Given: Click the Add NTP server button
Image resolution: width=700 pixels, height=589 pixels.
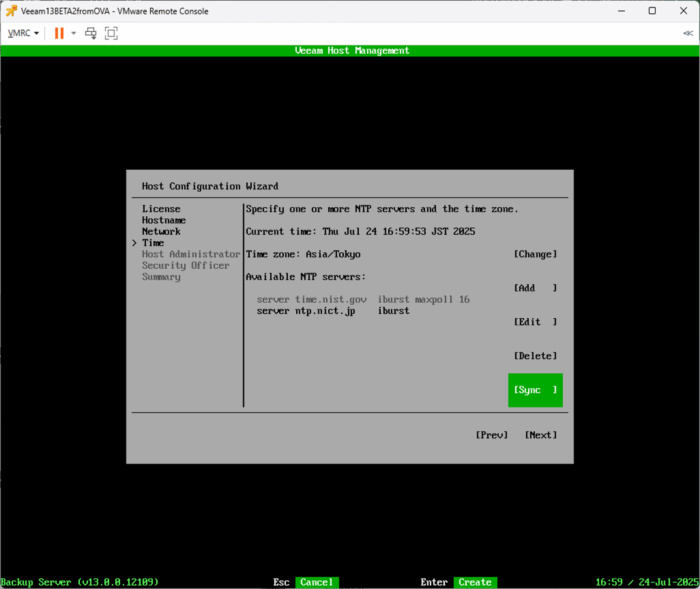Looking at the screenshot, I should tap(535, 288).
